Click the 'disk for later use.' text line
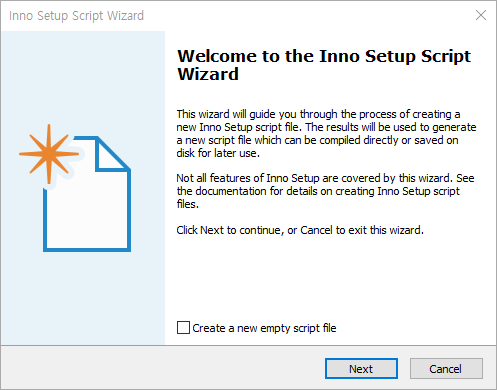The height and width of the screenshot is (390, 497). [x=218, y=153]
